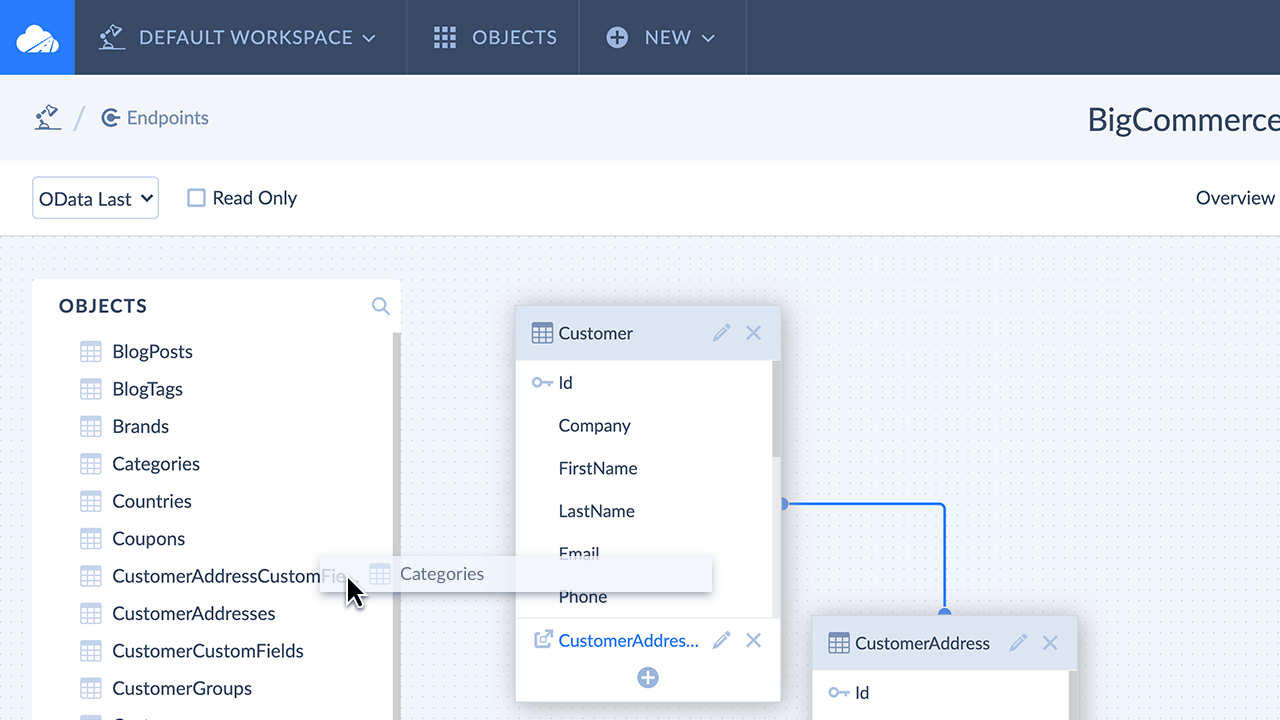
Task: Select BlogPosts in the objects list
Action: (x=152, y=352)
